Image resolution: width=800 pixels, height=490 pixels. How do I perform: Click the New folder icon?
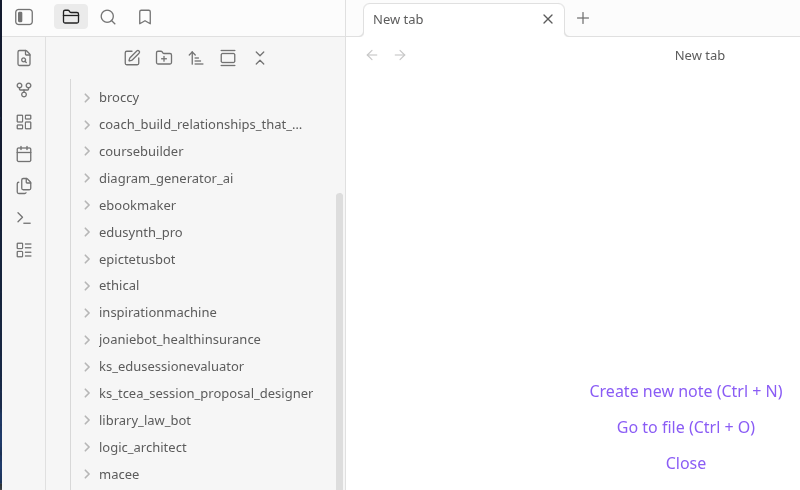pos(164,58)
